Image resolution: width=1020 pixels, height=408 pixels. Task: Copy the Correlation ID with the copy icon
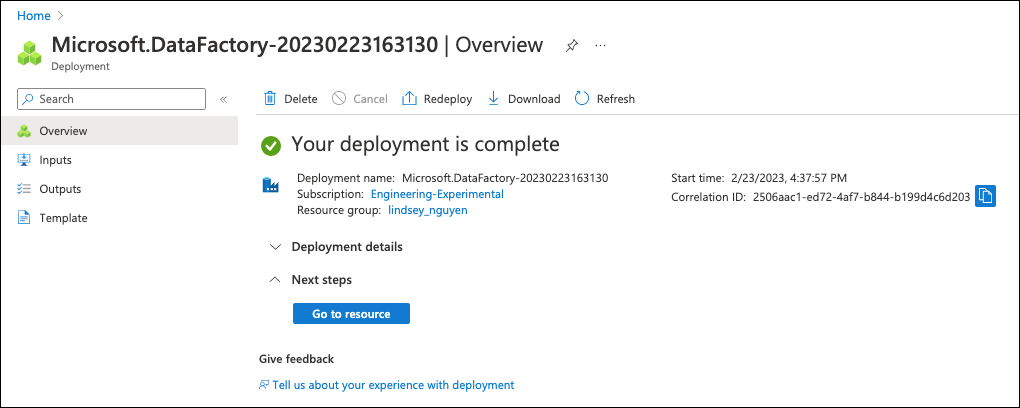tap(986, 196)
